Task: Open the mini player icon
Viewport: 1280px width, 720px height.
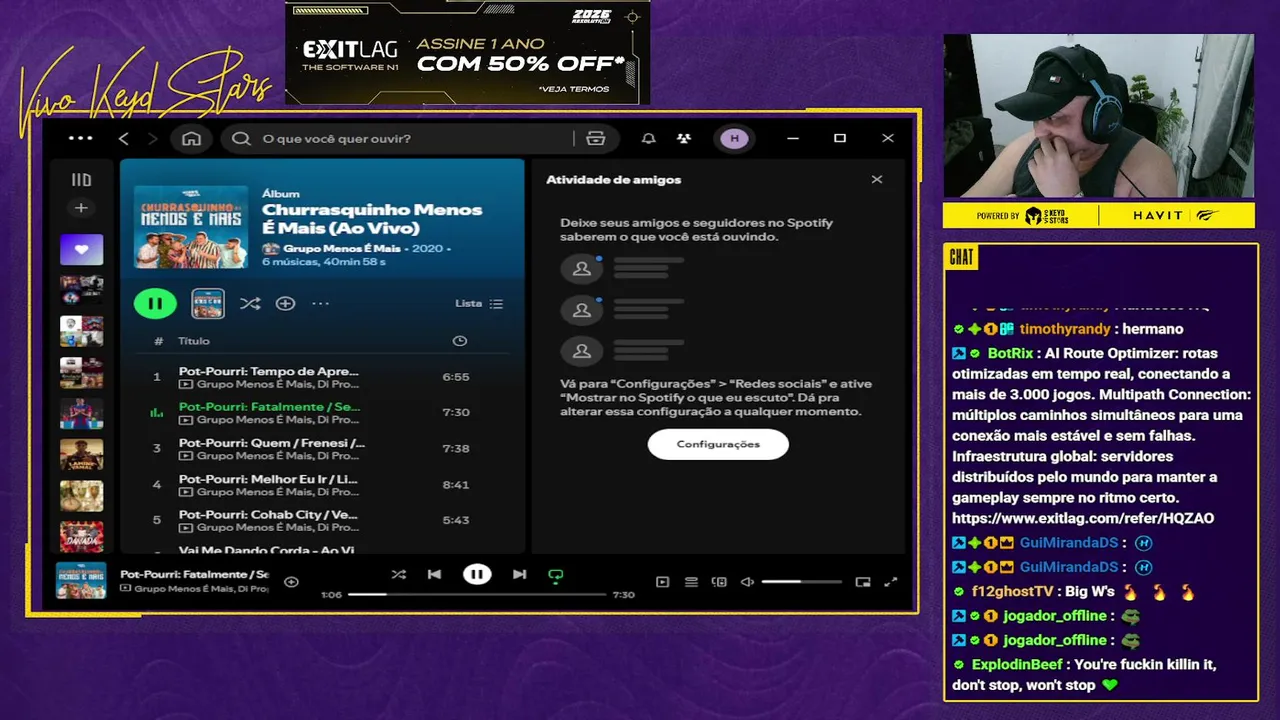Action: pyautogui.click(x=863, y=582)
